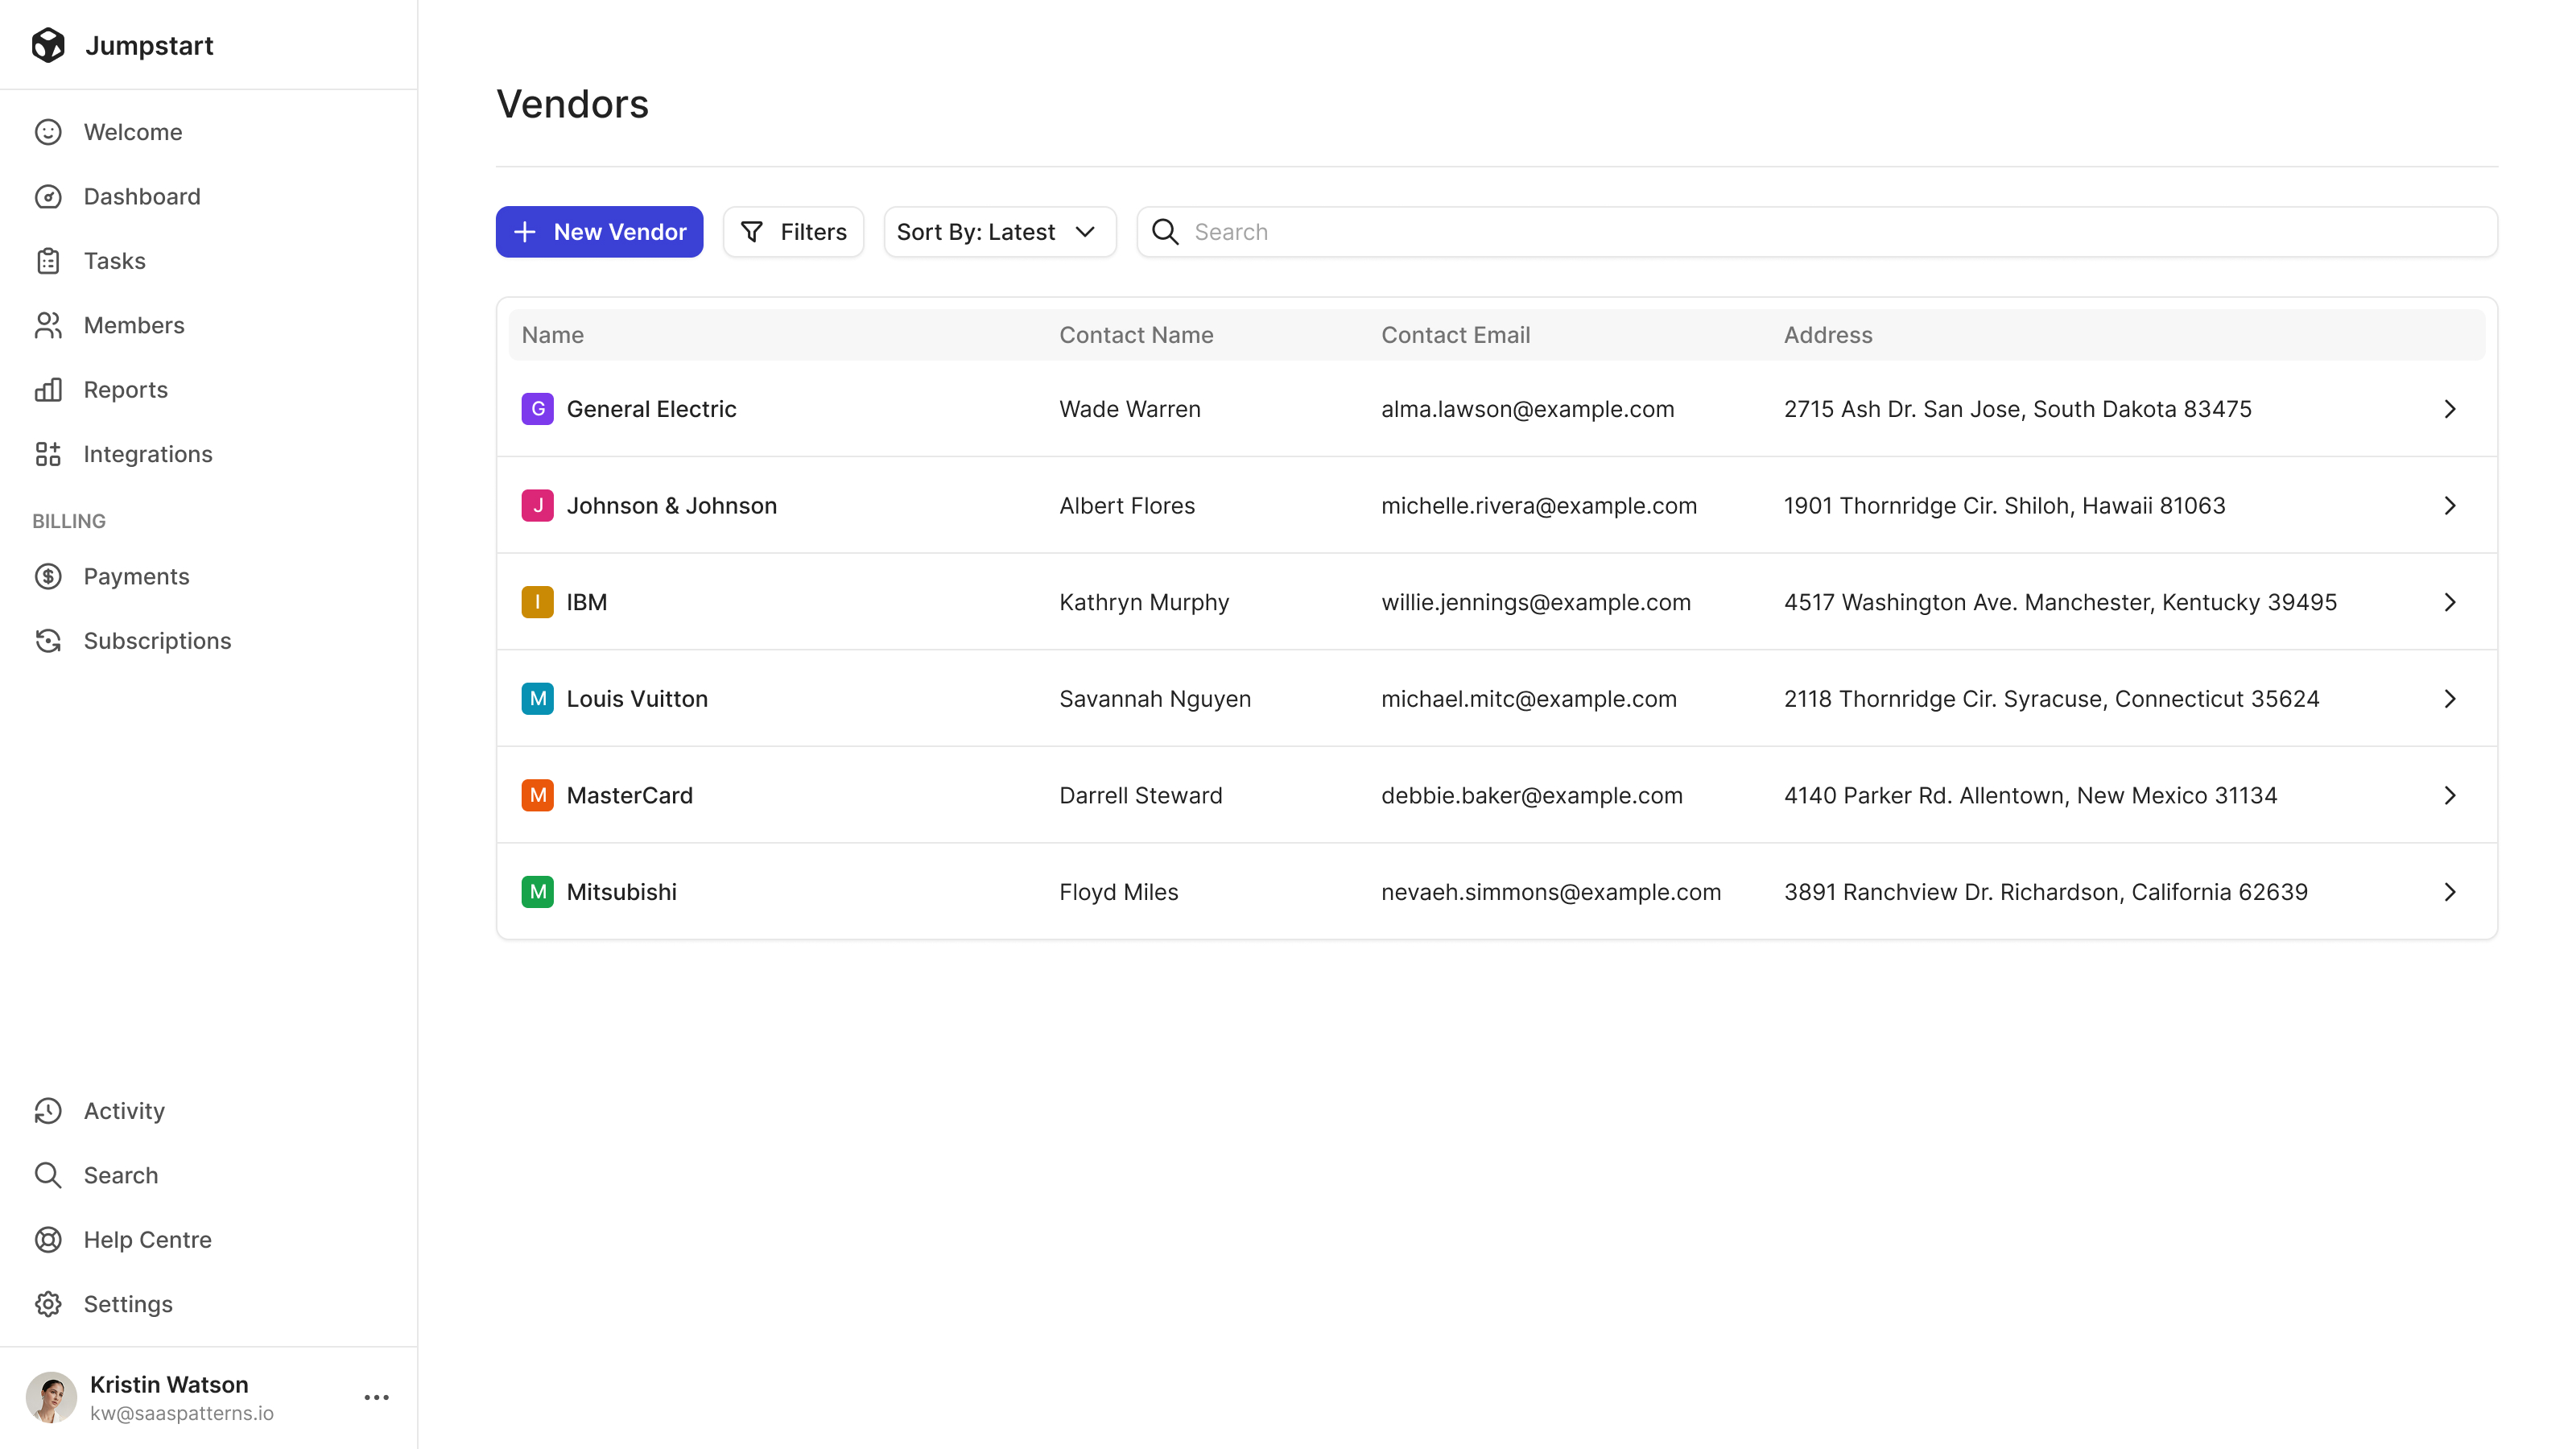Screen dimensions: 2576x1449
Task: Click the Dashboard gauge icon
Action: tap(48, 196)
